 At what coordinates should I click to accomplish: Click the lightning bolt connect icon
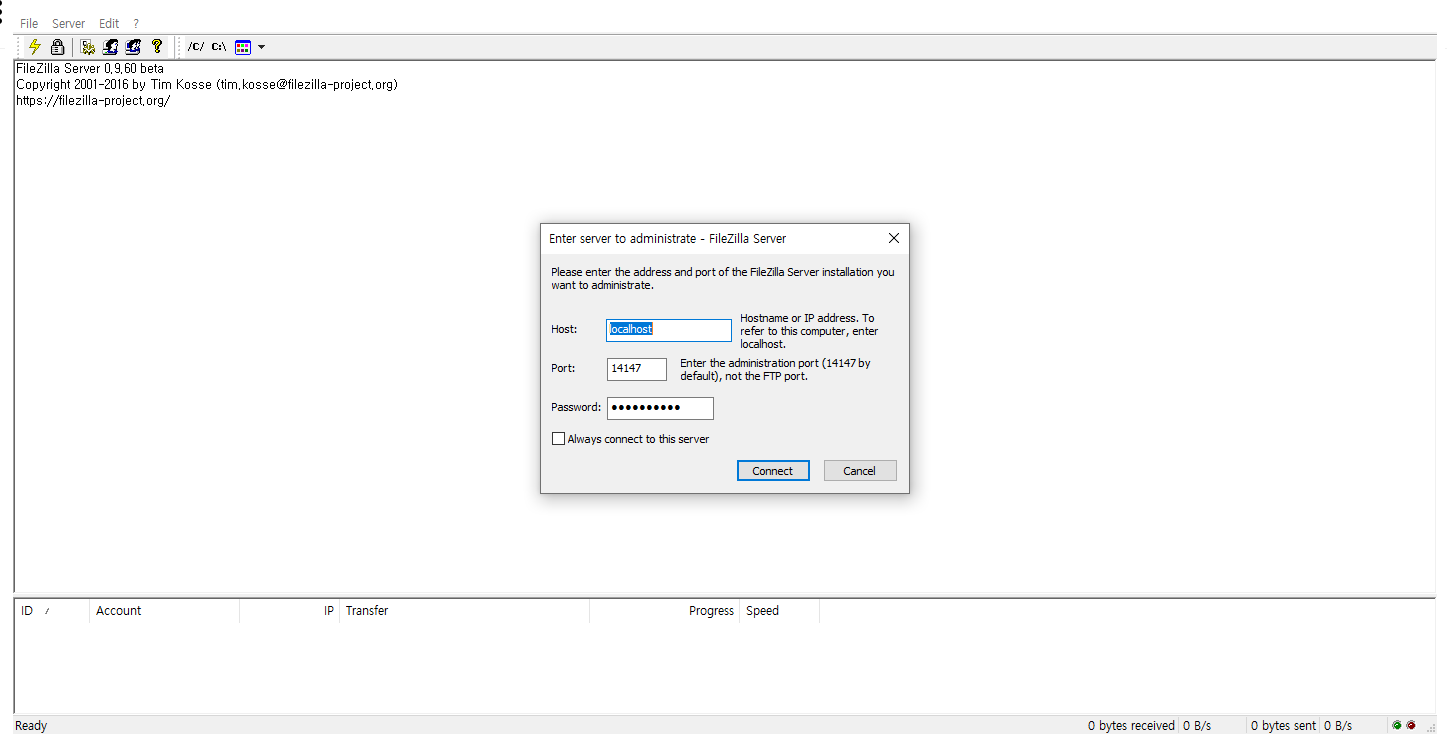pos(35,47)
